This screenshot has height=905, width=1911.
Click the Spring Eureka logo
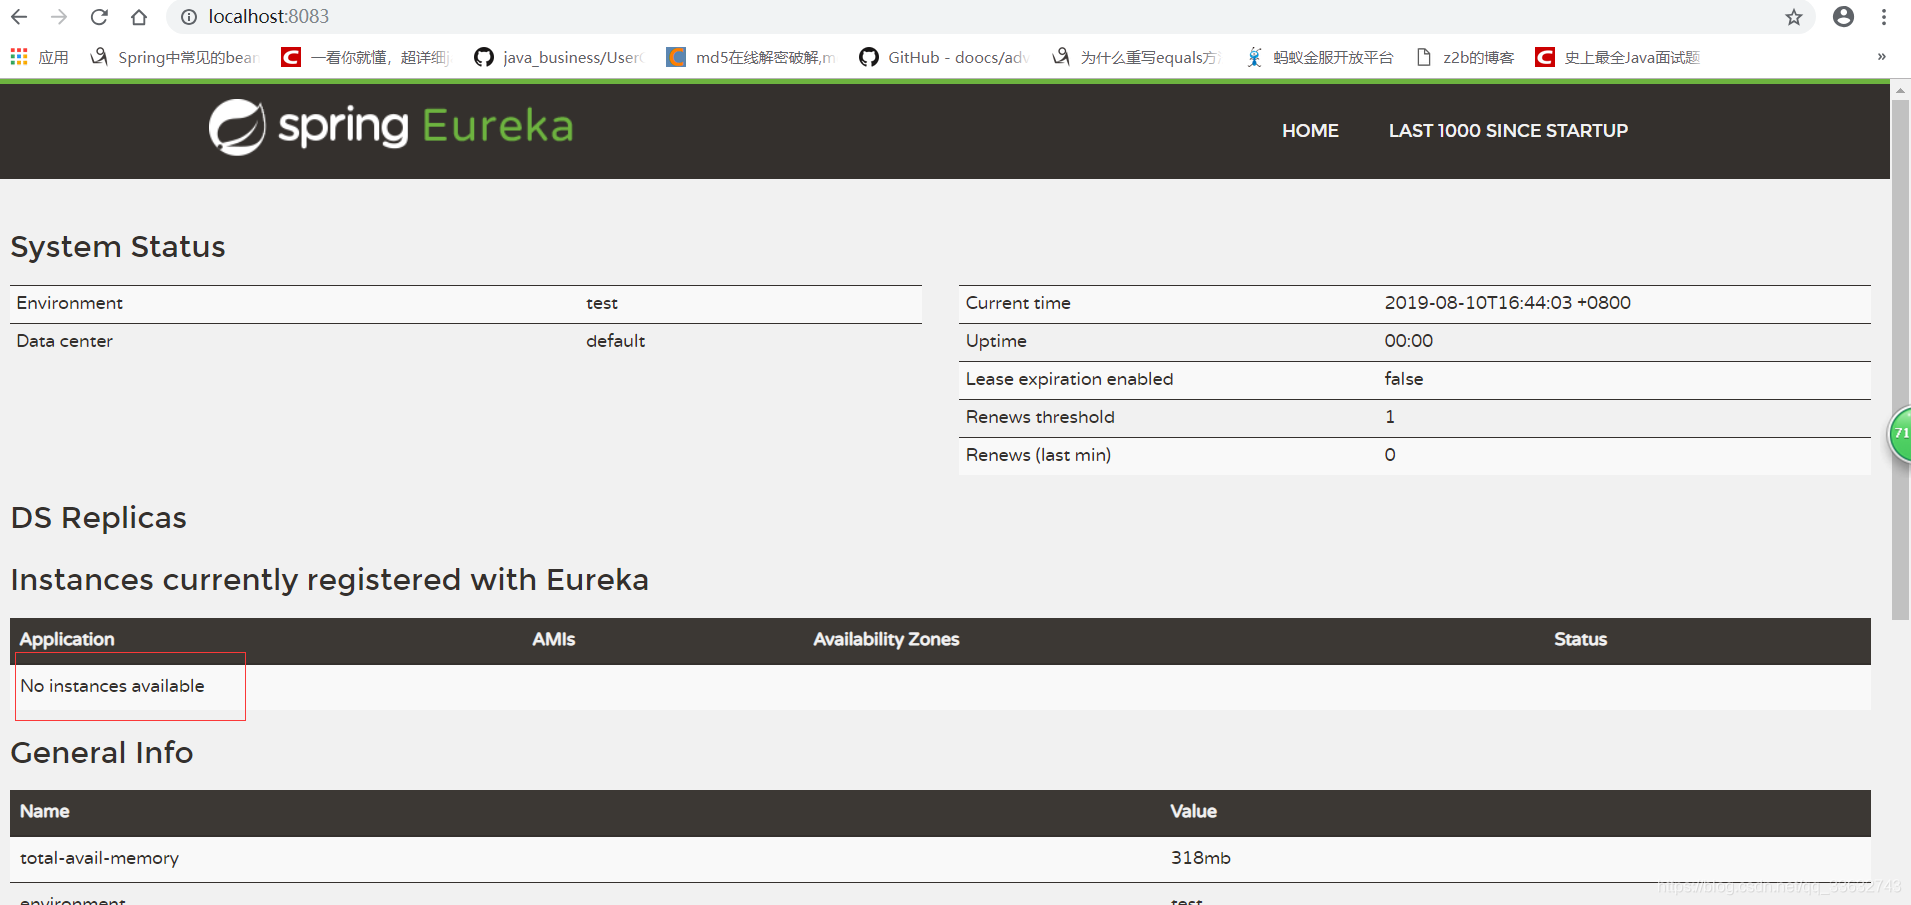(391, 127)
